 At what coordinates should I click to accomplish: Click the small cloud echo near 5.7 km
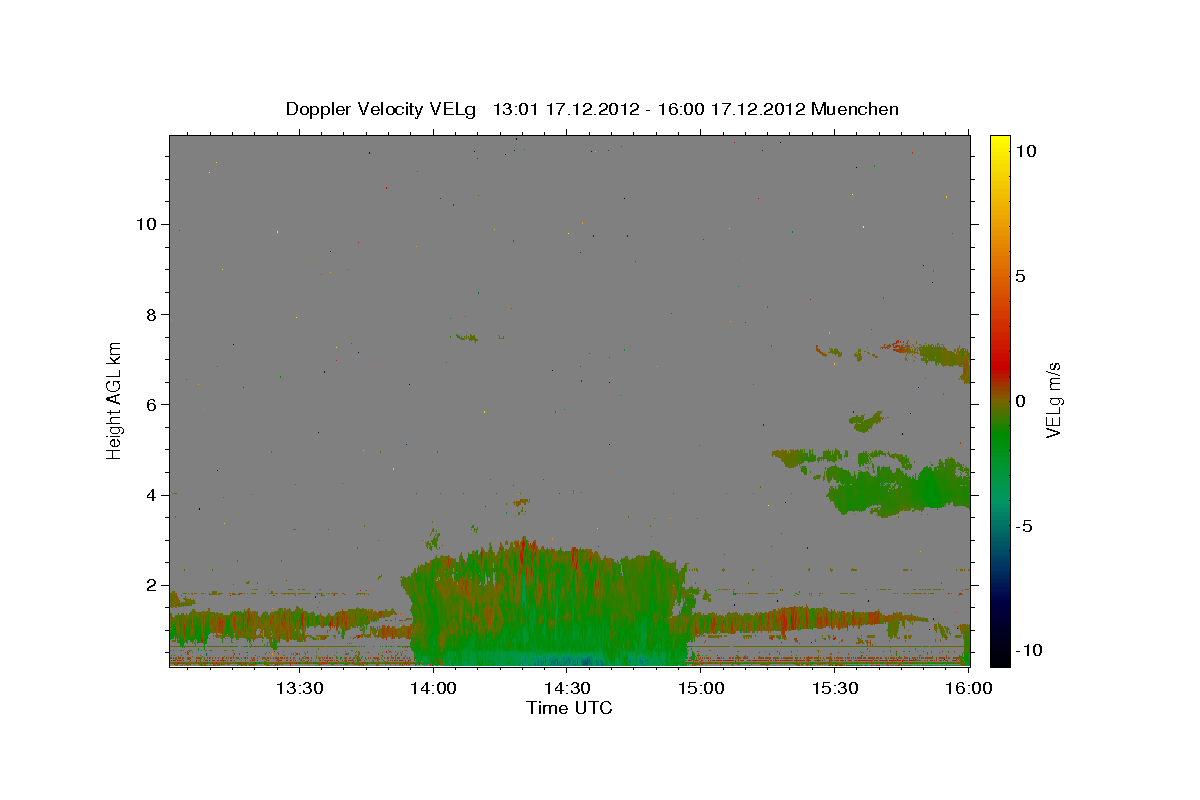(x=865, y=421)
